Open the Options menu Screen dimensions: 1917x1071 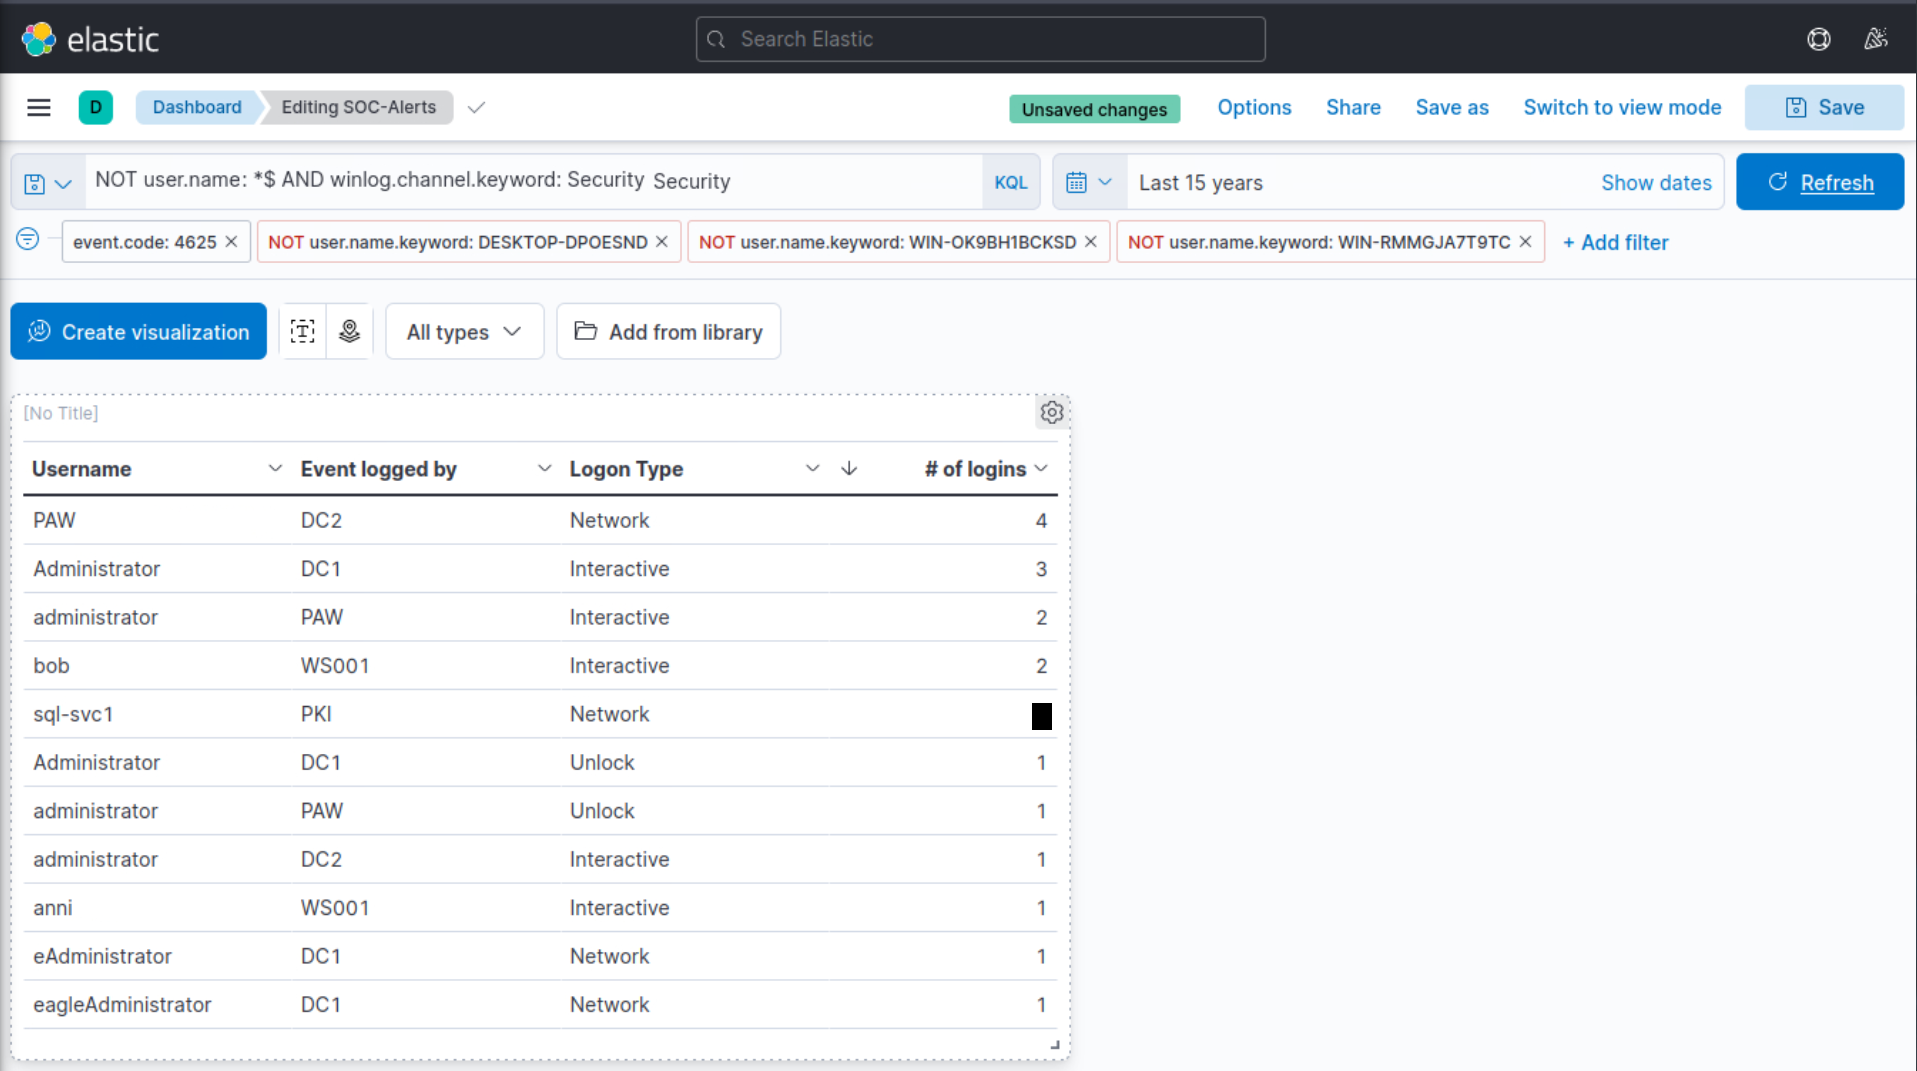coord(1254,107)
